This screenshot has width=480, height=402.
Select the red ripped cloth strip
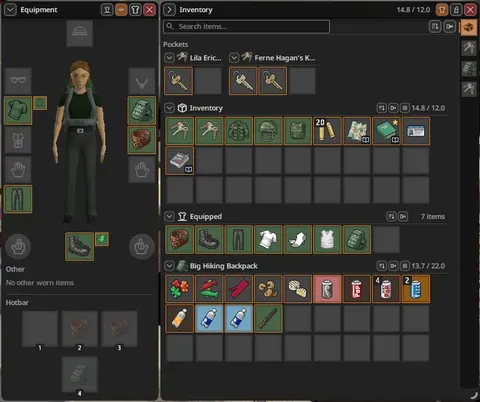click(239, 289)
